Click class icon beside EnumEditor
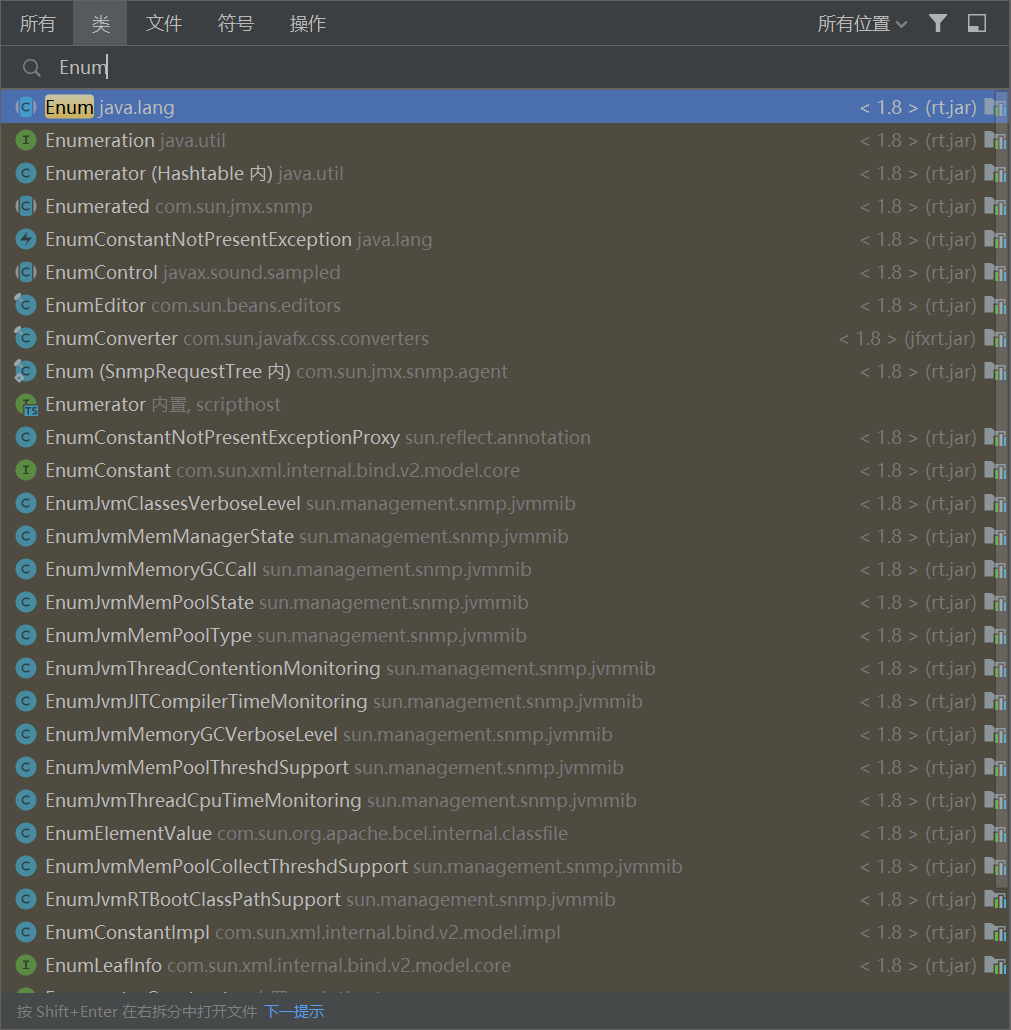This screenshot has height=1030, width=1011. click(x=26, y=305)
